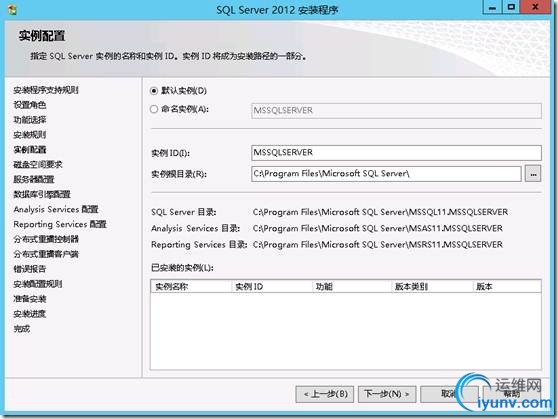Click the 实例根目录 path field

click(386, 174)
